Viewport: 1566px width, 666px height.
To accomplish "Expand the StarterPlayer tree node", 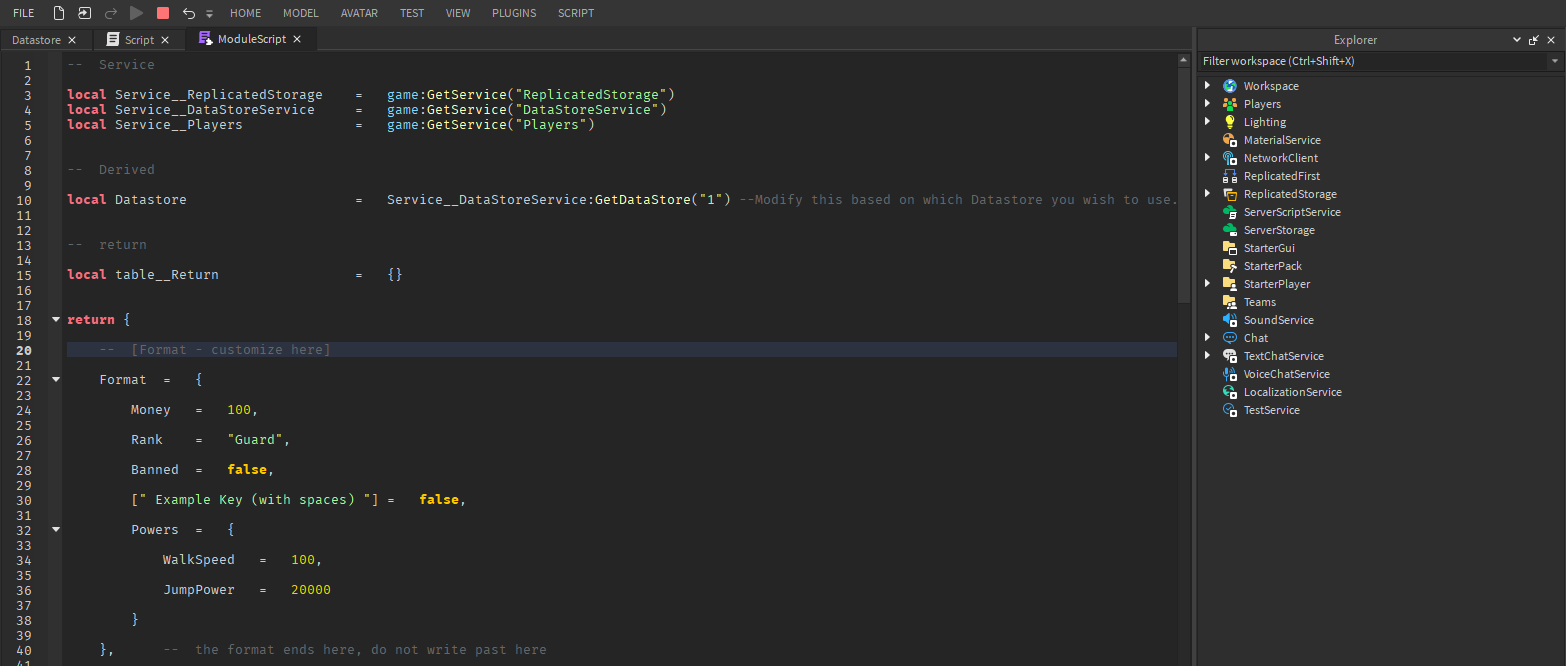I will coord(1208,284).
